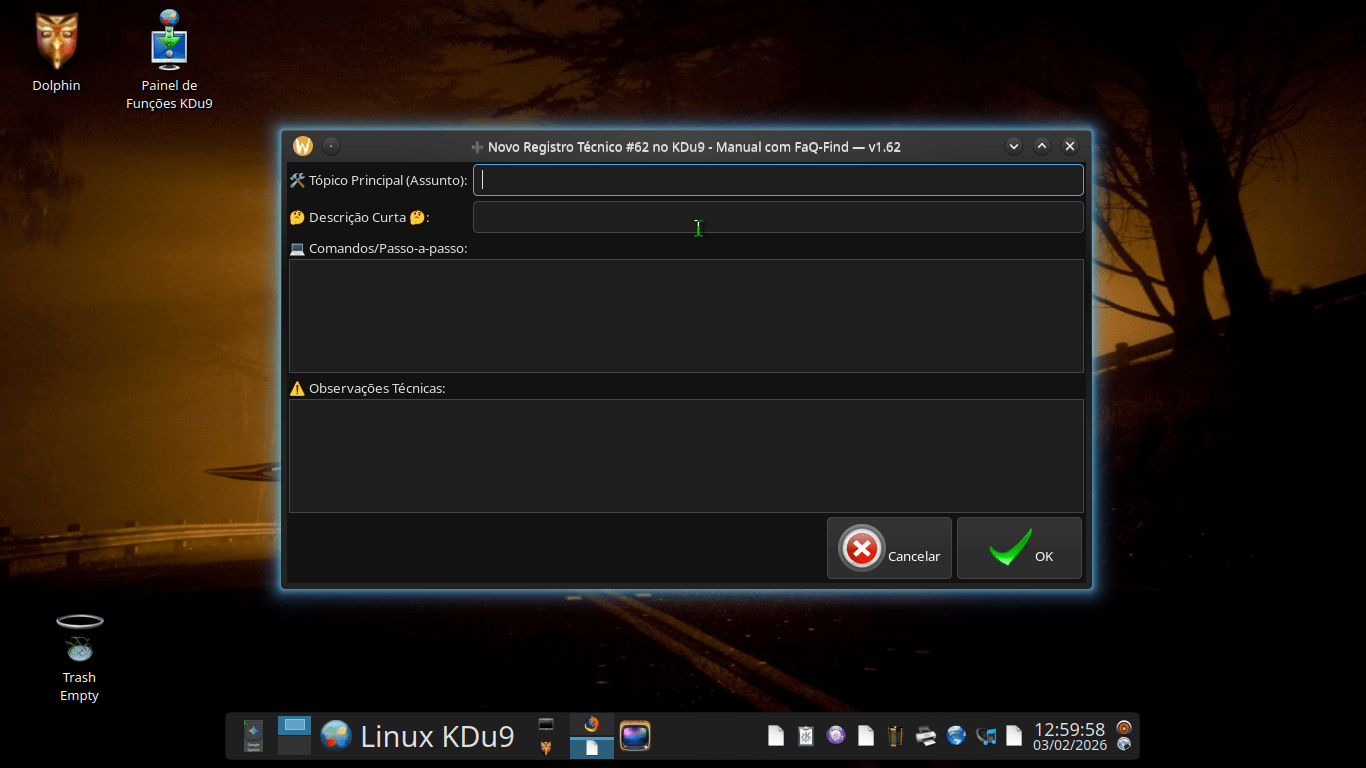Toggle the keep-on-all-desktops pin button in titlebar

[331, 146]
